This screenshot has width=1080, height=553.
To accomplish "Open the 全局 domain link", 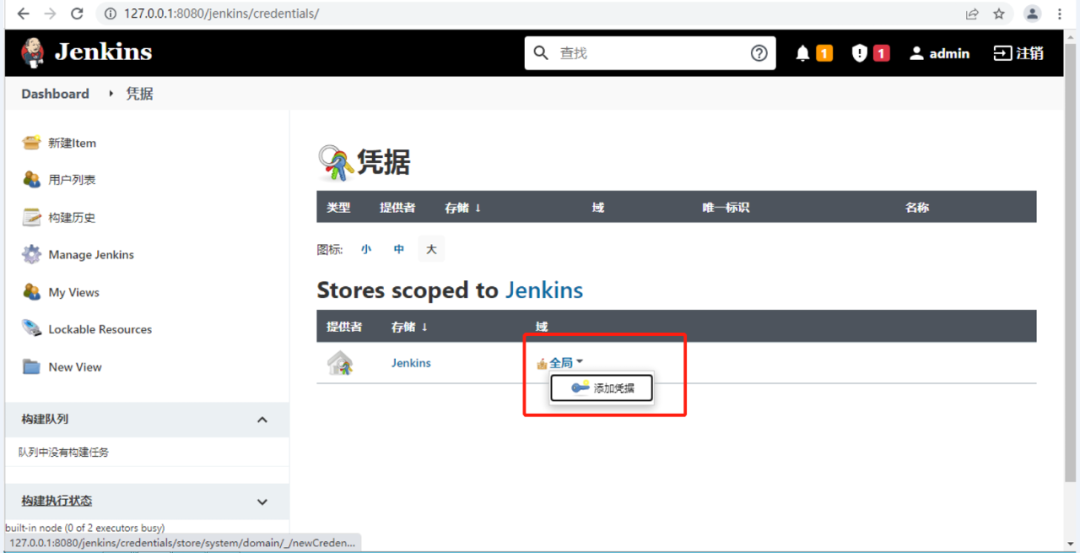I will 561,363.
